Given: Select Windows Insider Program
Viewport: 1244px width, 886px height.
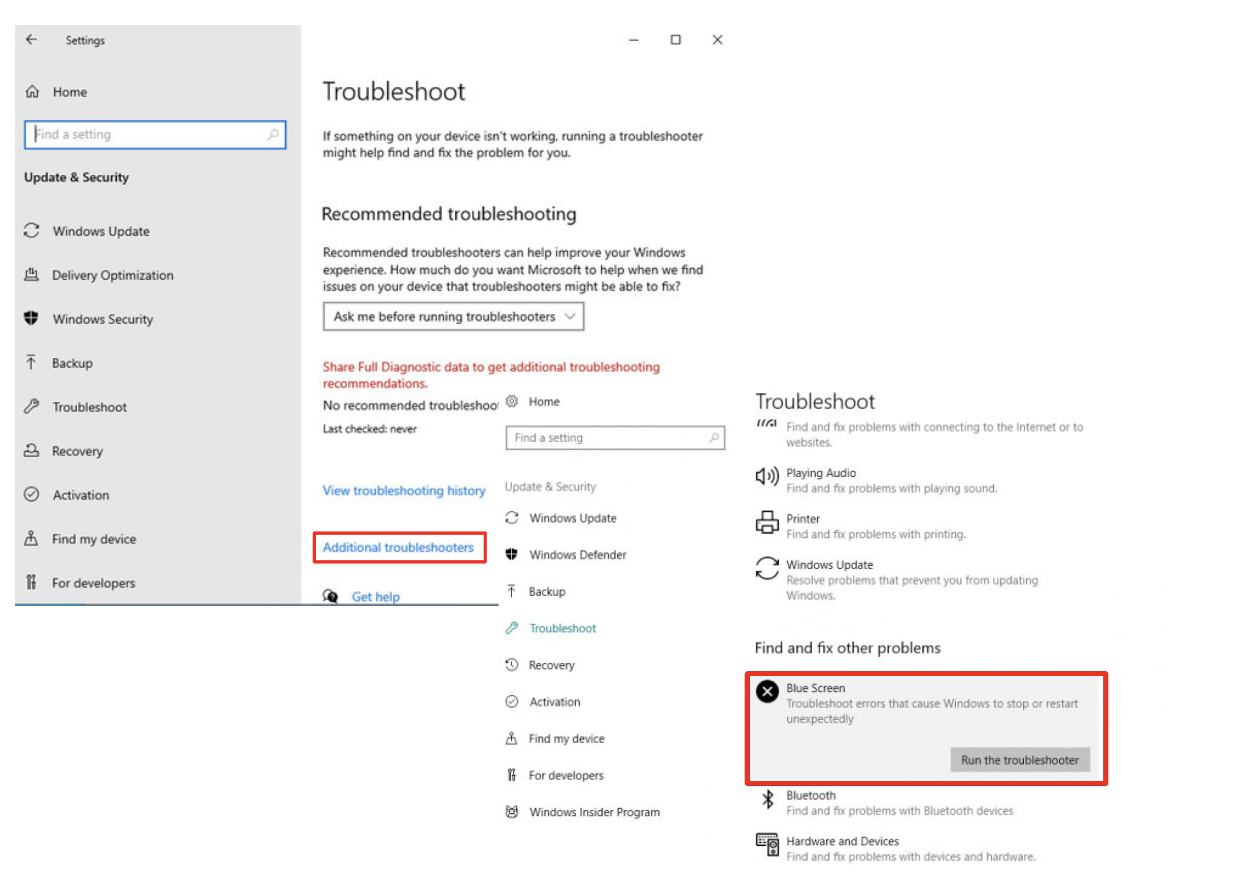Looking at the screenshot, I should click(593, 812).
